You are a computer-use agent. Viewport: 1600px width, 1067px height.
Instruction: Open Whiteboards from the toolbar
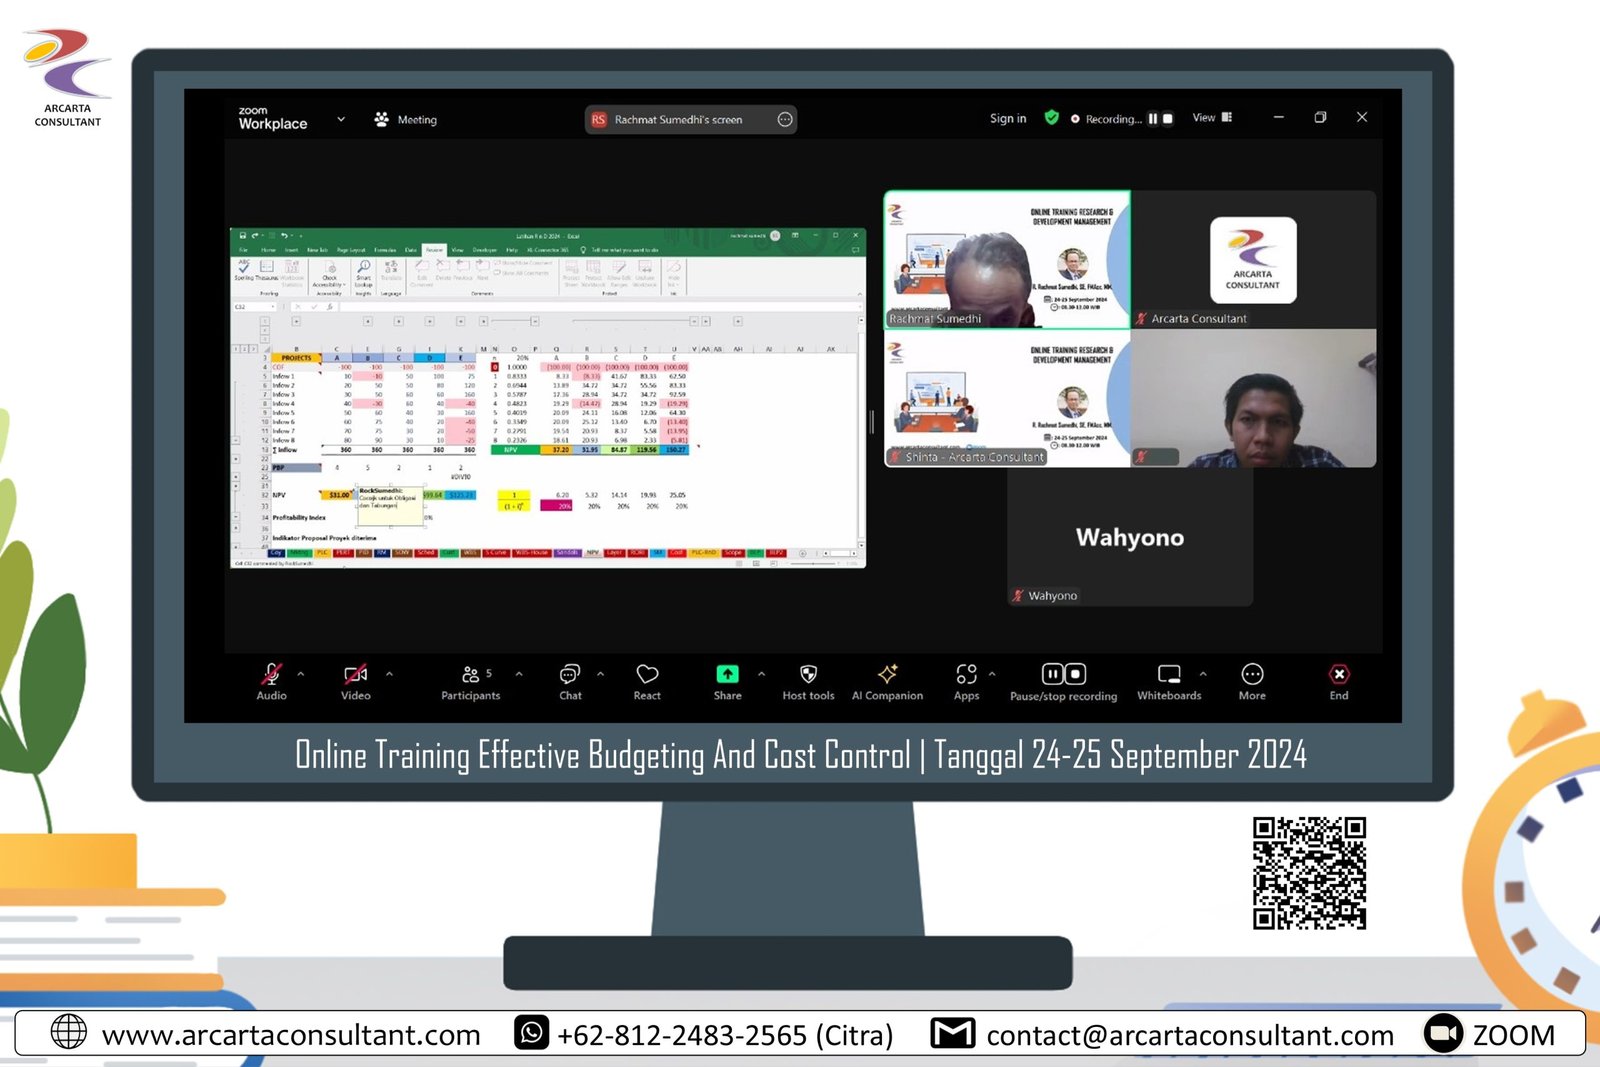[1169, 680]
